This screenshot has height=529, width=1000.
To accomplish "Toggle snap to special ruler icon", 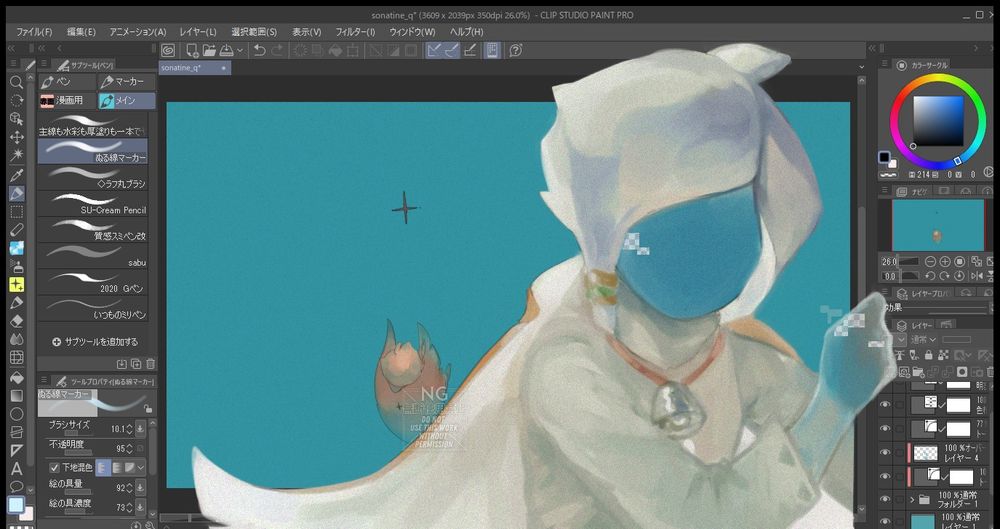I will pyautogui.click(x=452, y=50).
